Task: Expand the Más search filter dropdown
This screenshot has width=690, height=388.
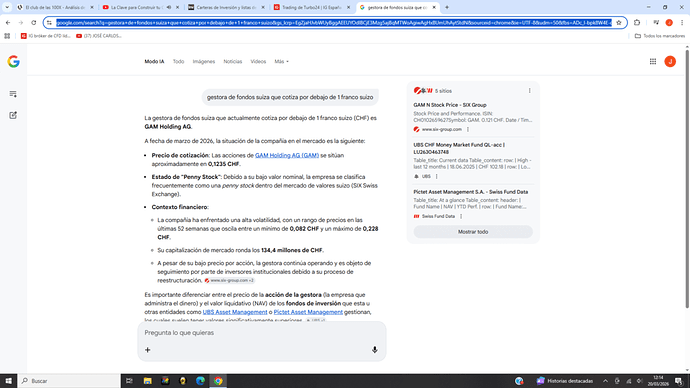Action: [x=282, y=62]
